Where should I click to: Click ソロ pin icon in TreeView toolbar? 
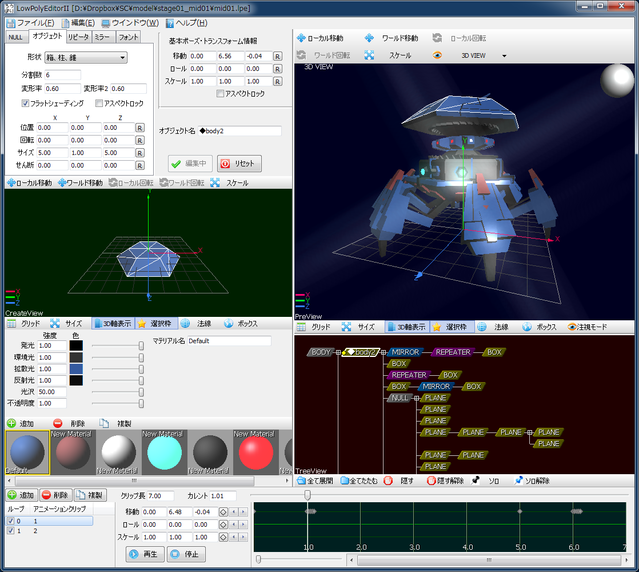point(476,481)
